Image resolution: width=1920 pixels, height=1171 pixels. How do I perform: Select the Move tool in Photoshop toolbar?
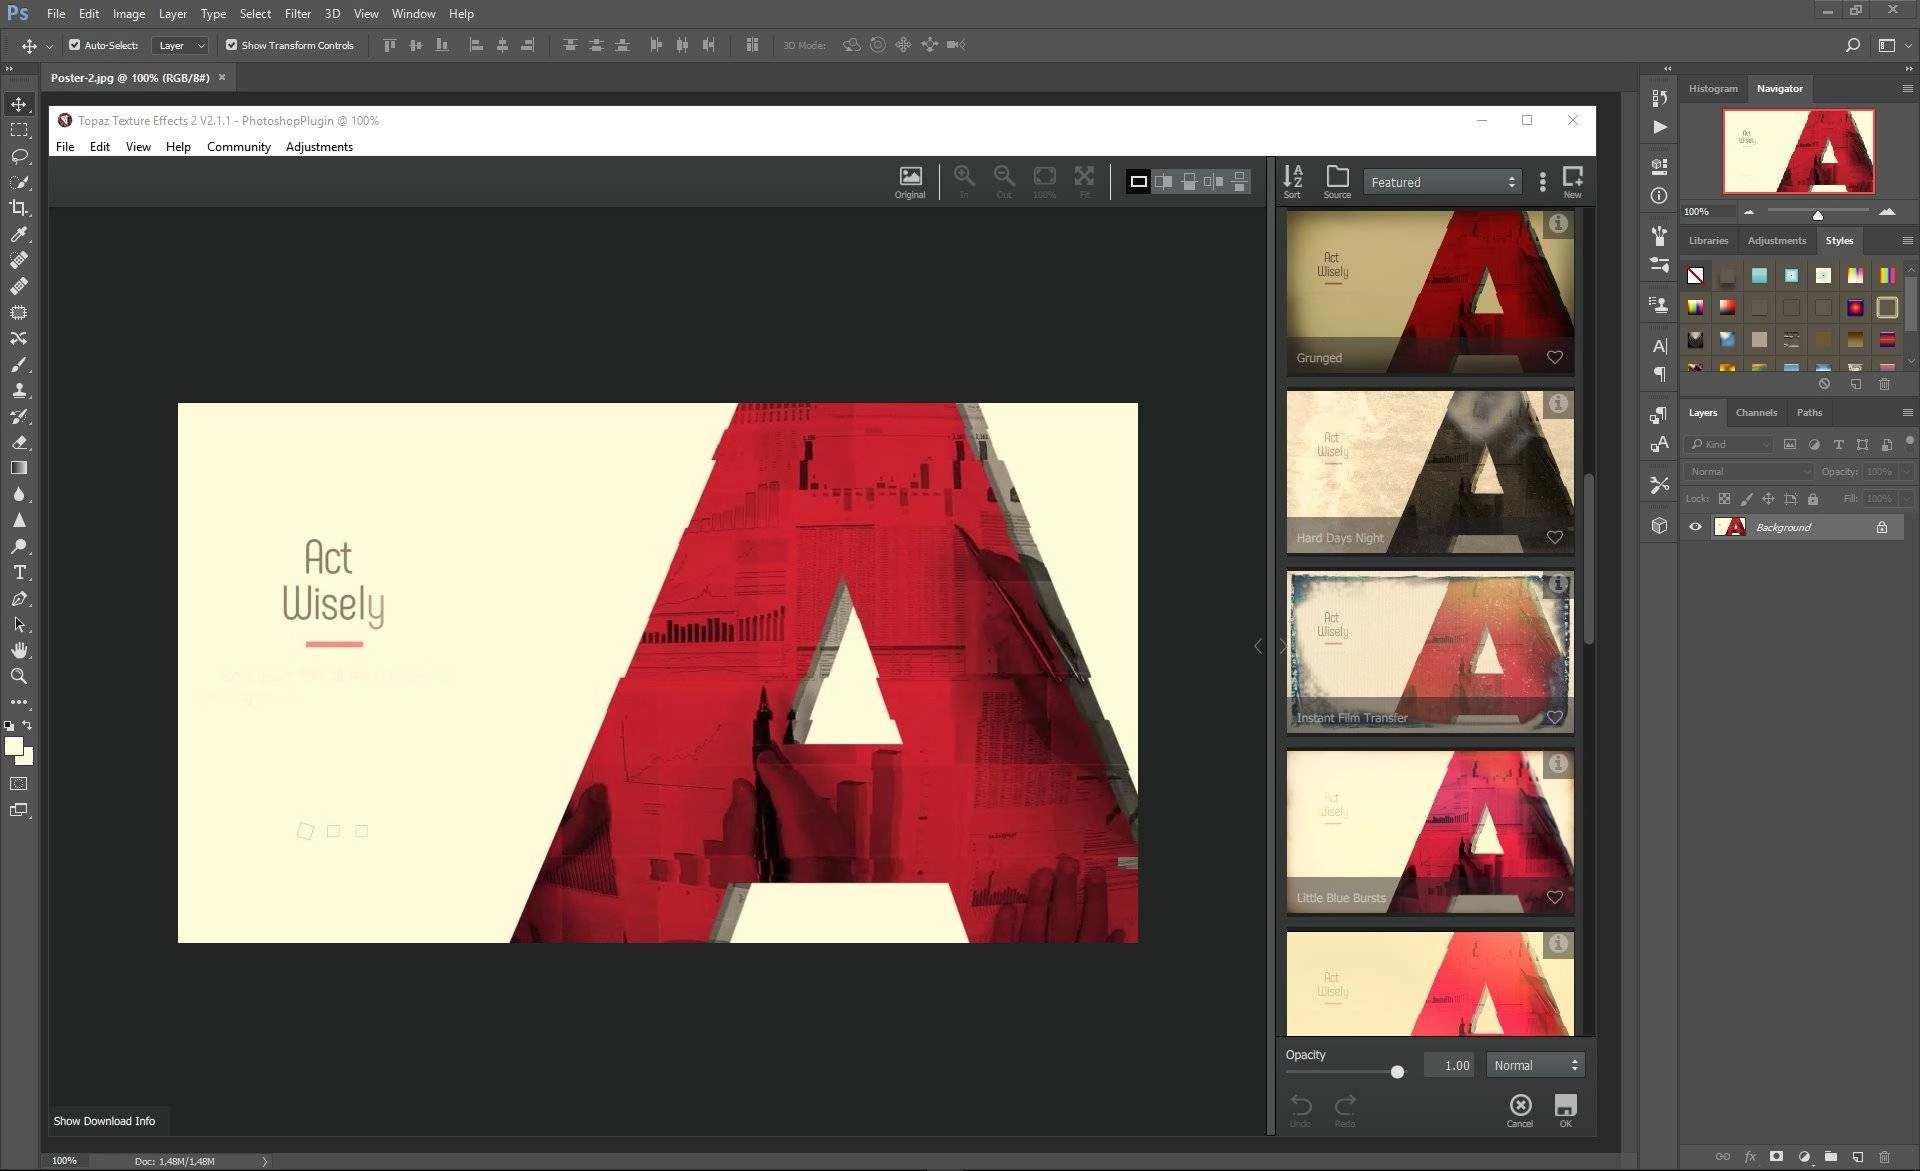click(19, 104)
